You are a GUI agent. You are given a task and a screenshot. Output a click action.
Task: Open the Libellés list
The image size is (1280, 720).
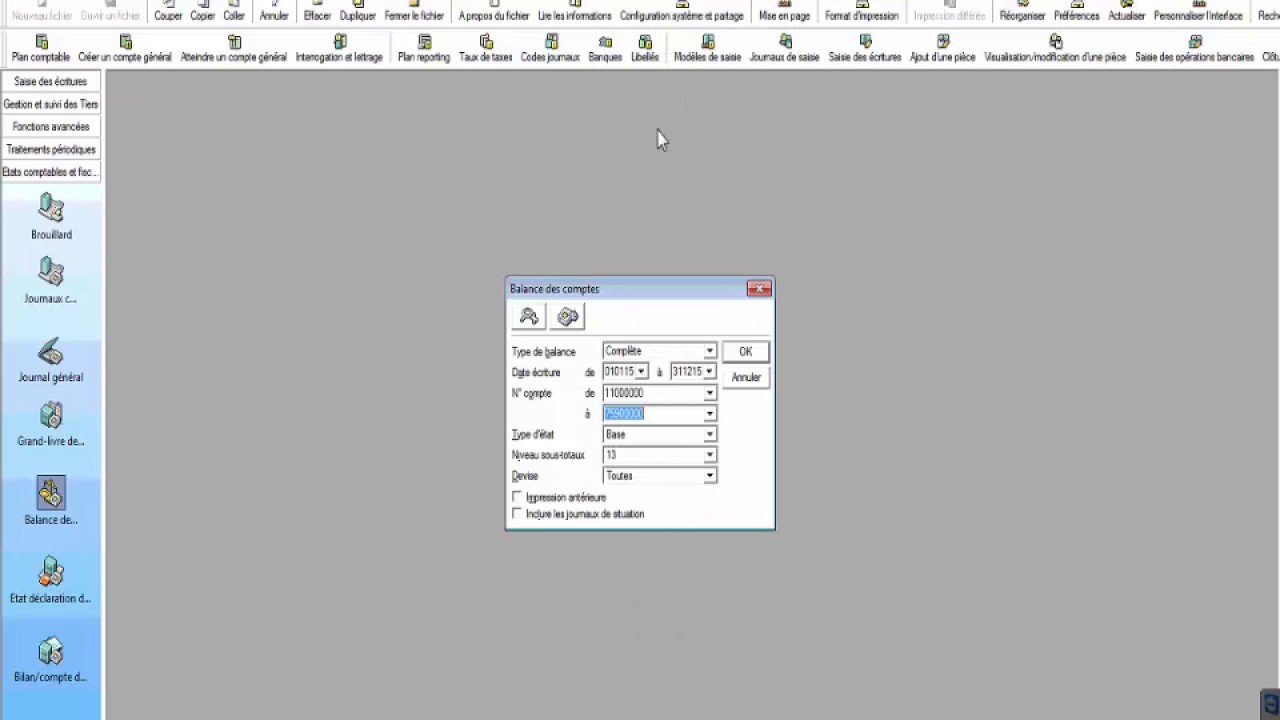645,49
